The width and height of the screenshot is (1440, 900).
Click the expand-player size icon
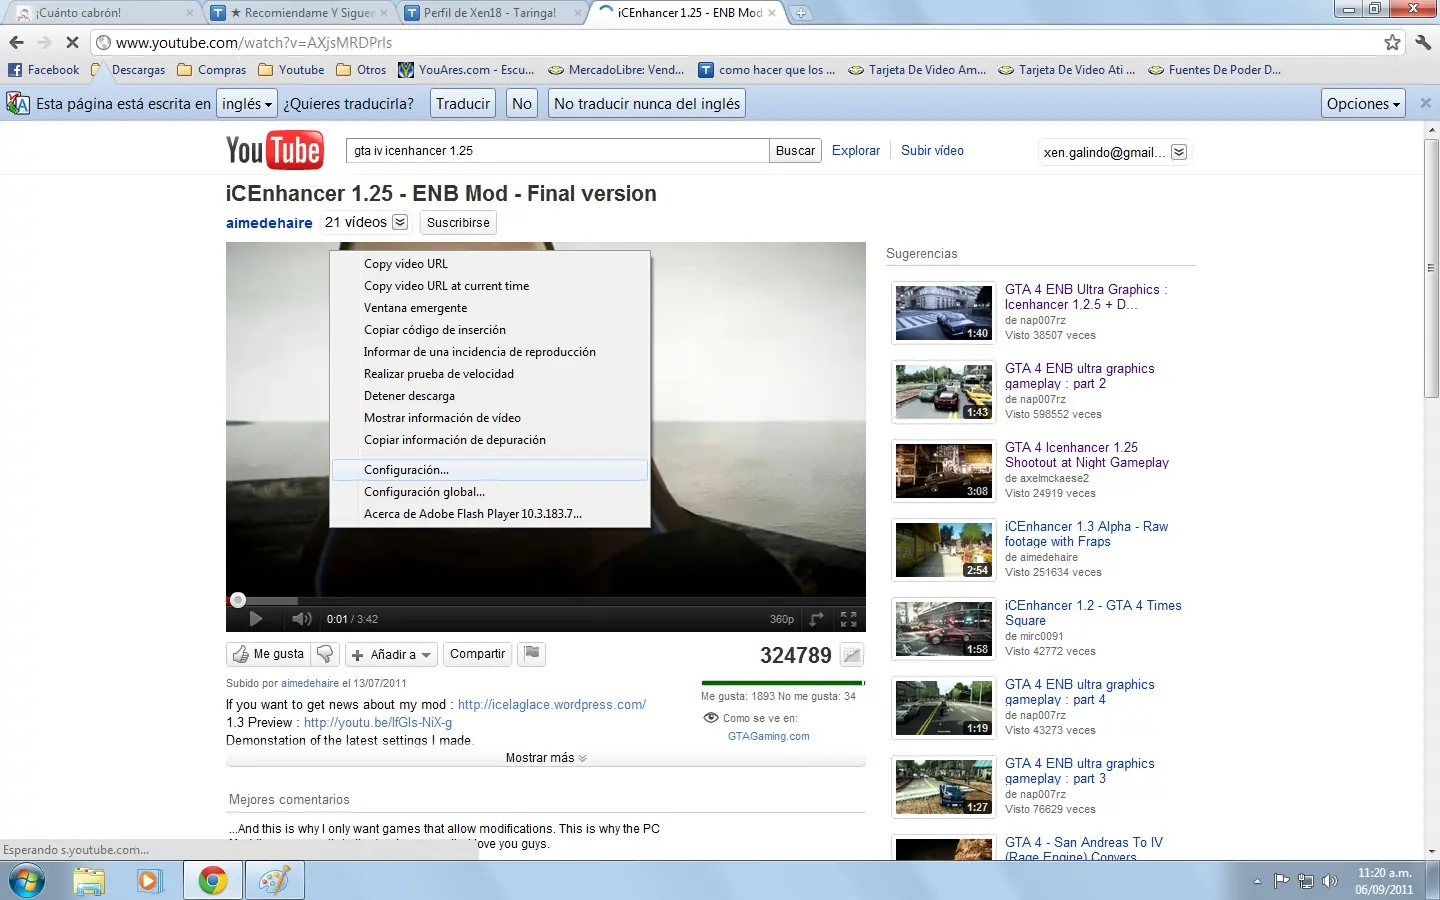point(816,619)
